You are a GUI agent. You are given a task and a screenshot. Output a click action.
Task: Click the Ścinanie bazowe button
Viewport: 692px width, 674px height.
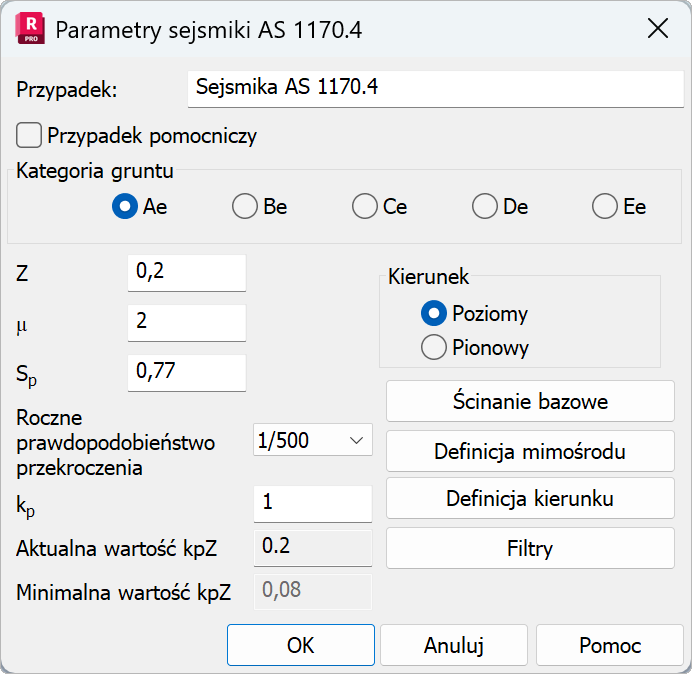530,401
